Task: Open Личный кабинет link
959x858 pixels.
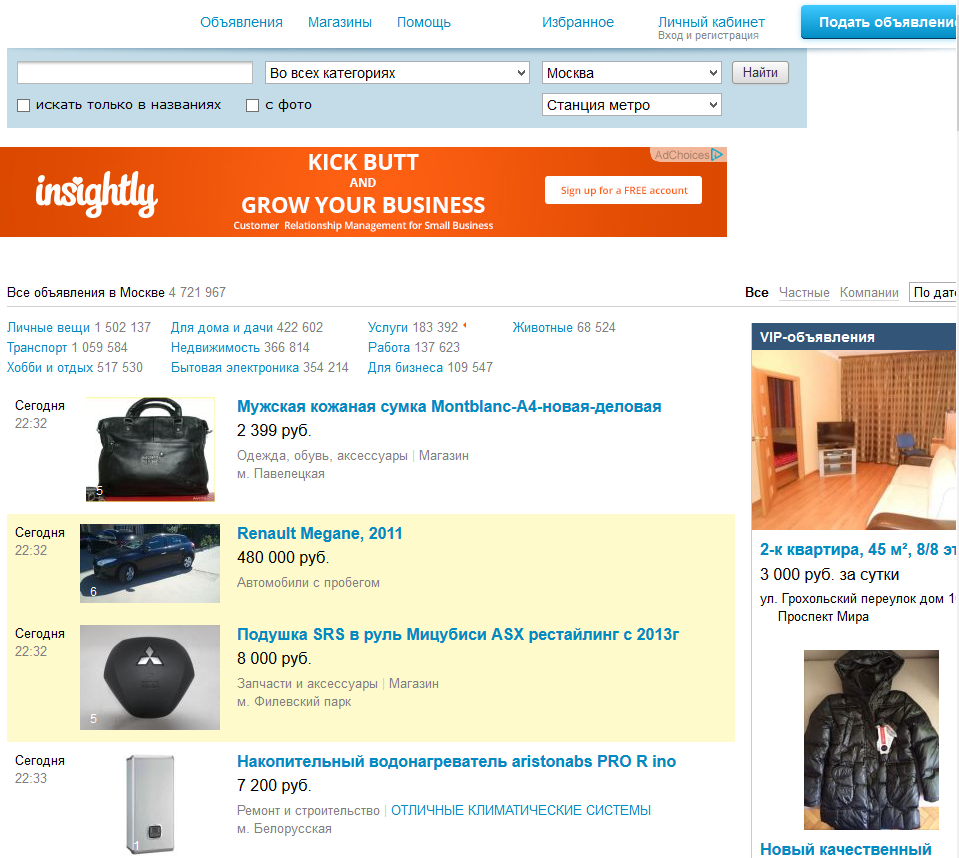Action: [x=711, y=22]
